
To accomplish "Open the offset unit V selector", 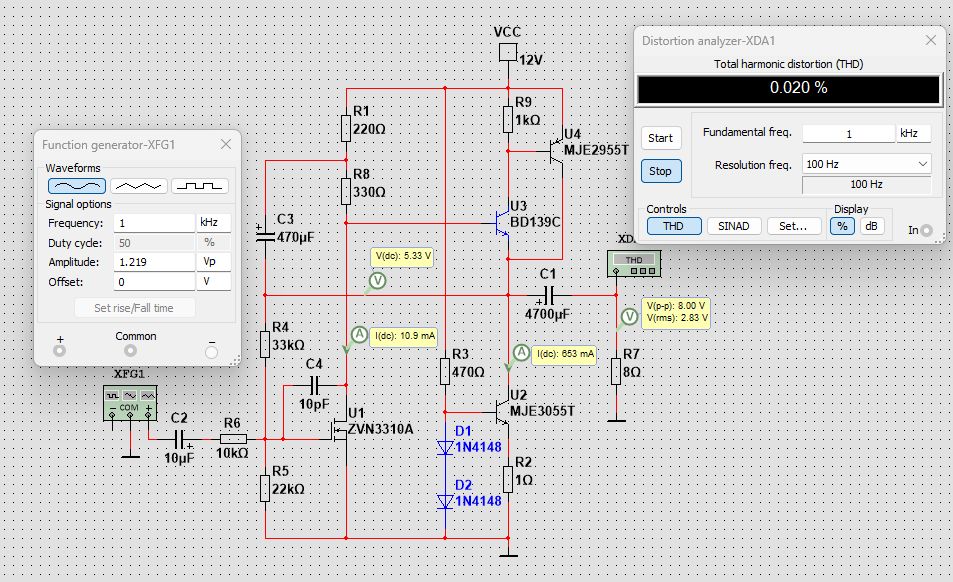I will [214, 281].
